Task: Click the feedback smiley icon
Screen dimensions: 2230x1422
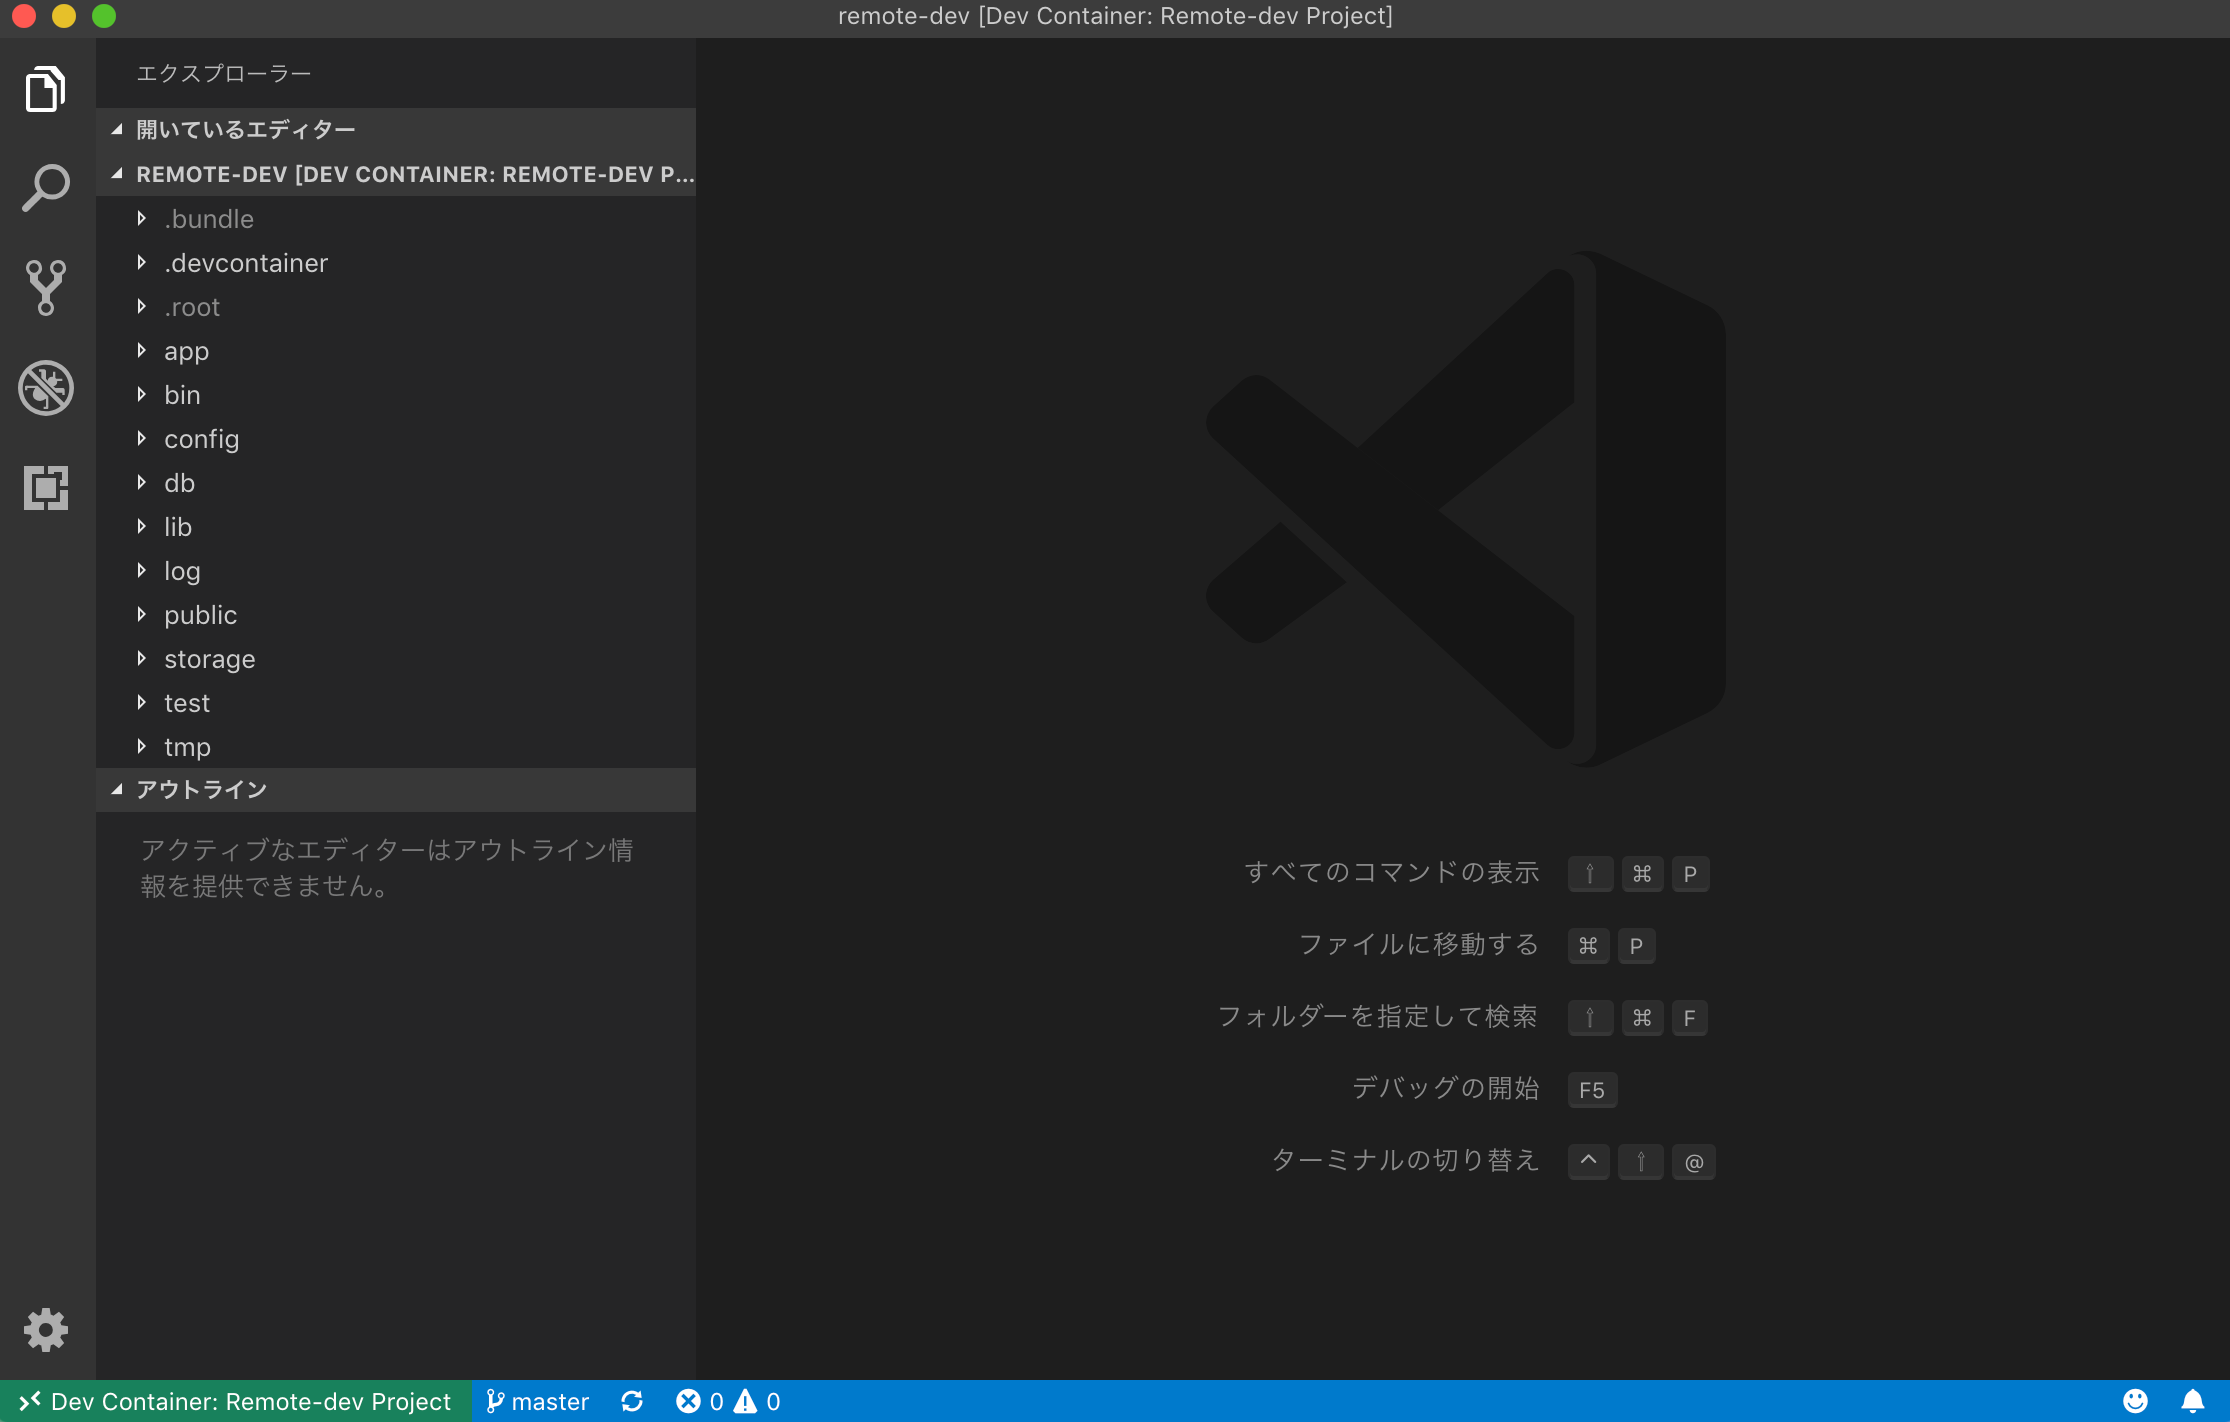Action: pyautogui.click(x=2135, y=1401)
